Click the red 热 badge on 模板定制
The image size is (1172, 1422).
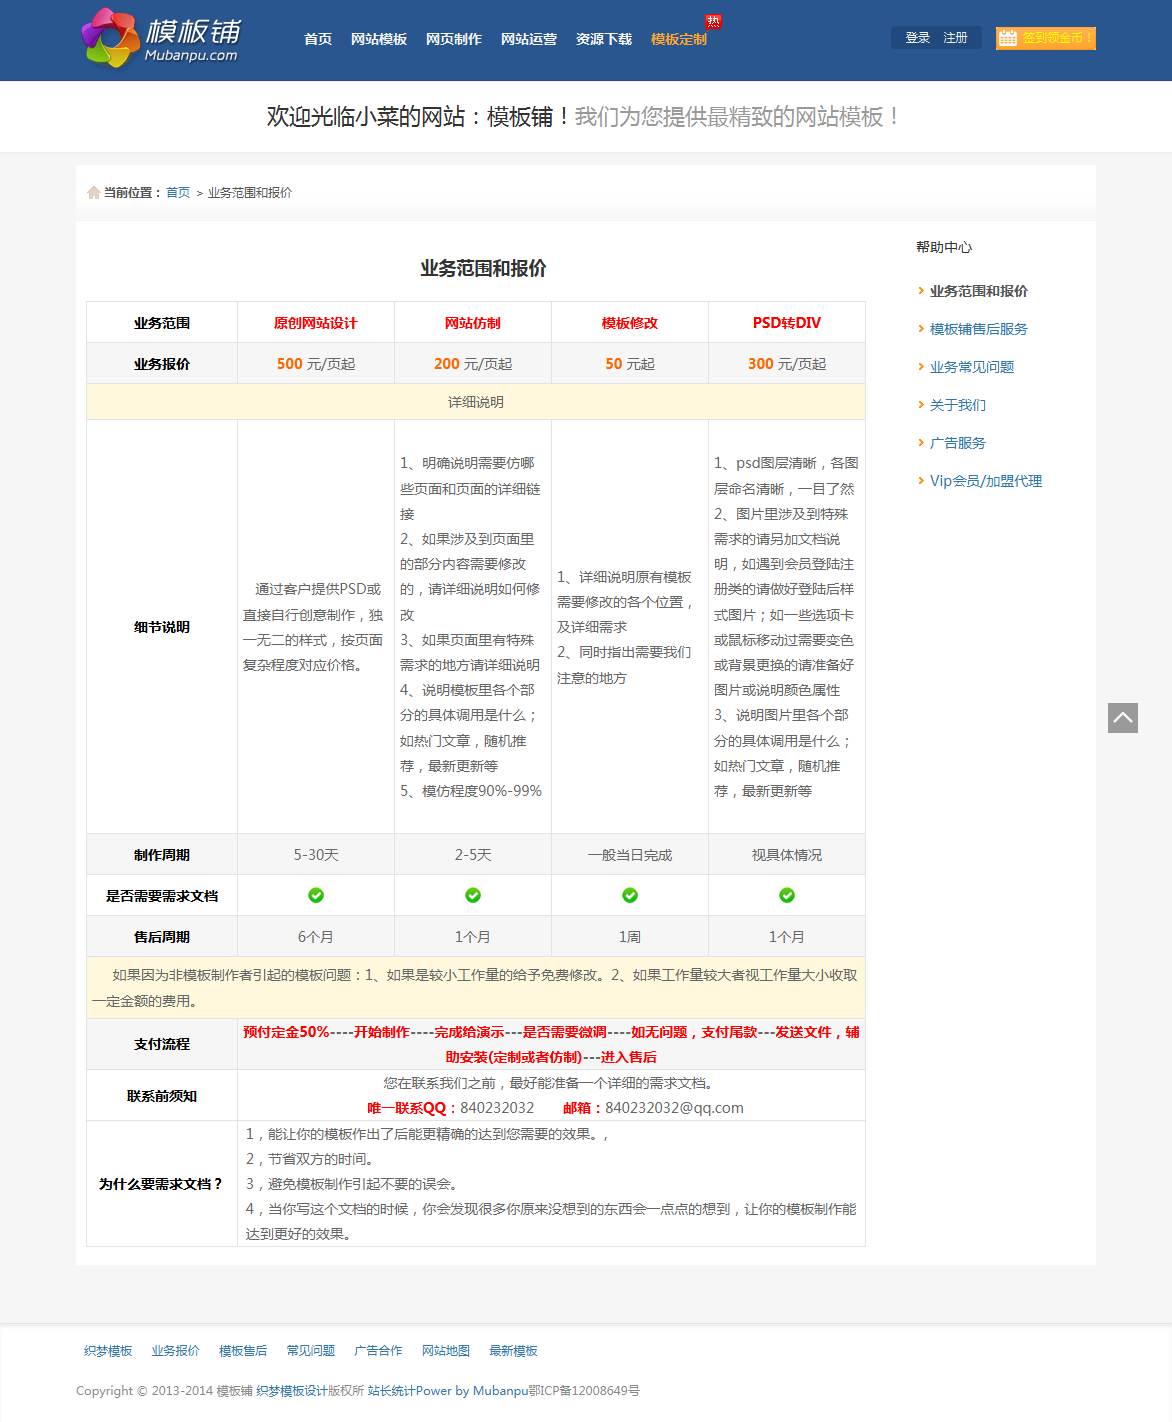pos(713,21)
